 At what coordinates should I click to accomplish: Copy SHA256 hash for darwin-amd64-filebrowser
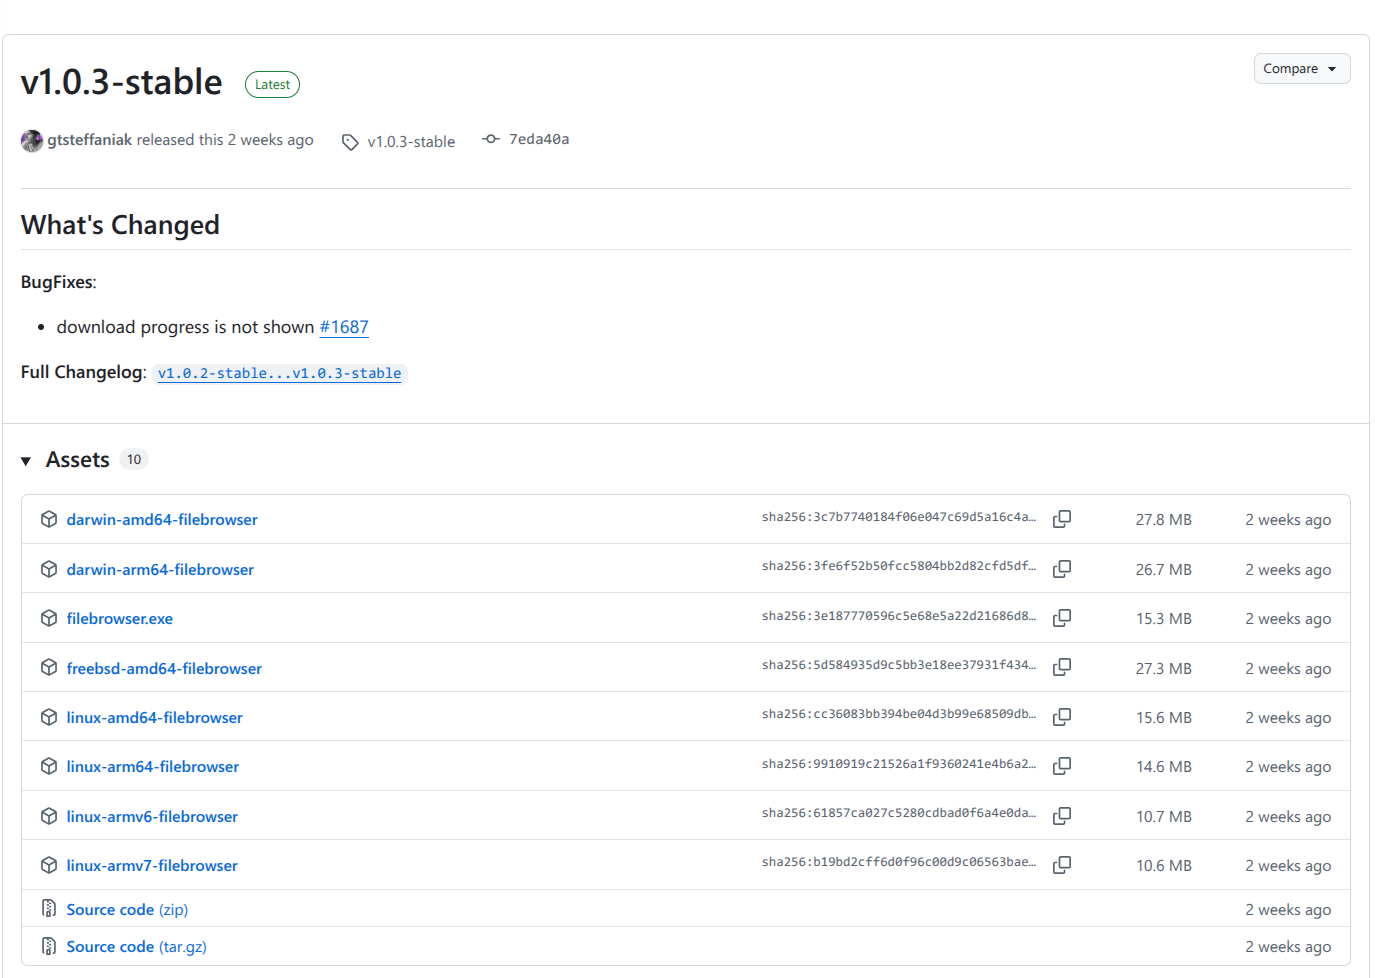1062,519
